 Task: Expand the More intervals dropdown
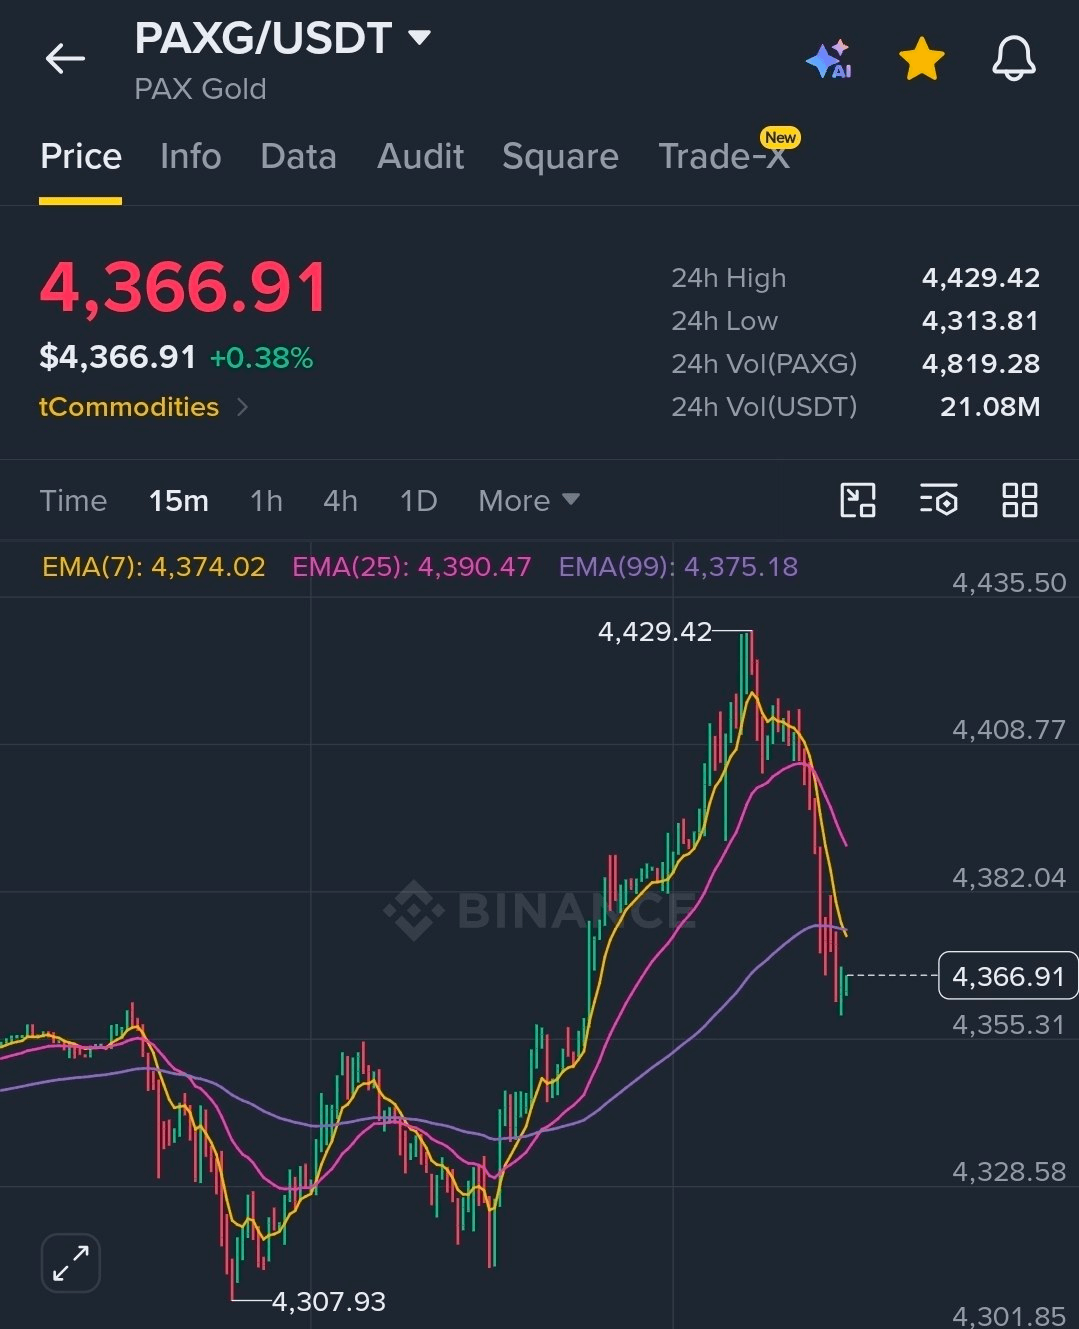click(529, 500)
